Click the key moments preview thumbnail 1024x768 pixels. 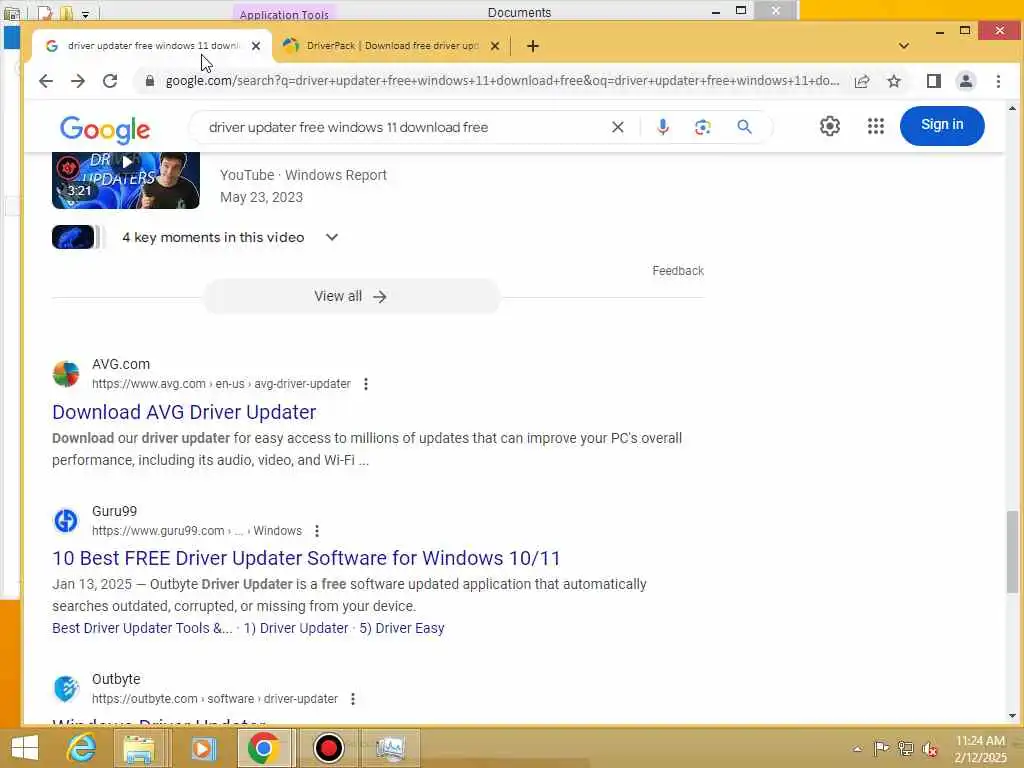(74, 237)
